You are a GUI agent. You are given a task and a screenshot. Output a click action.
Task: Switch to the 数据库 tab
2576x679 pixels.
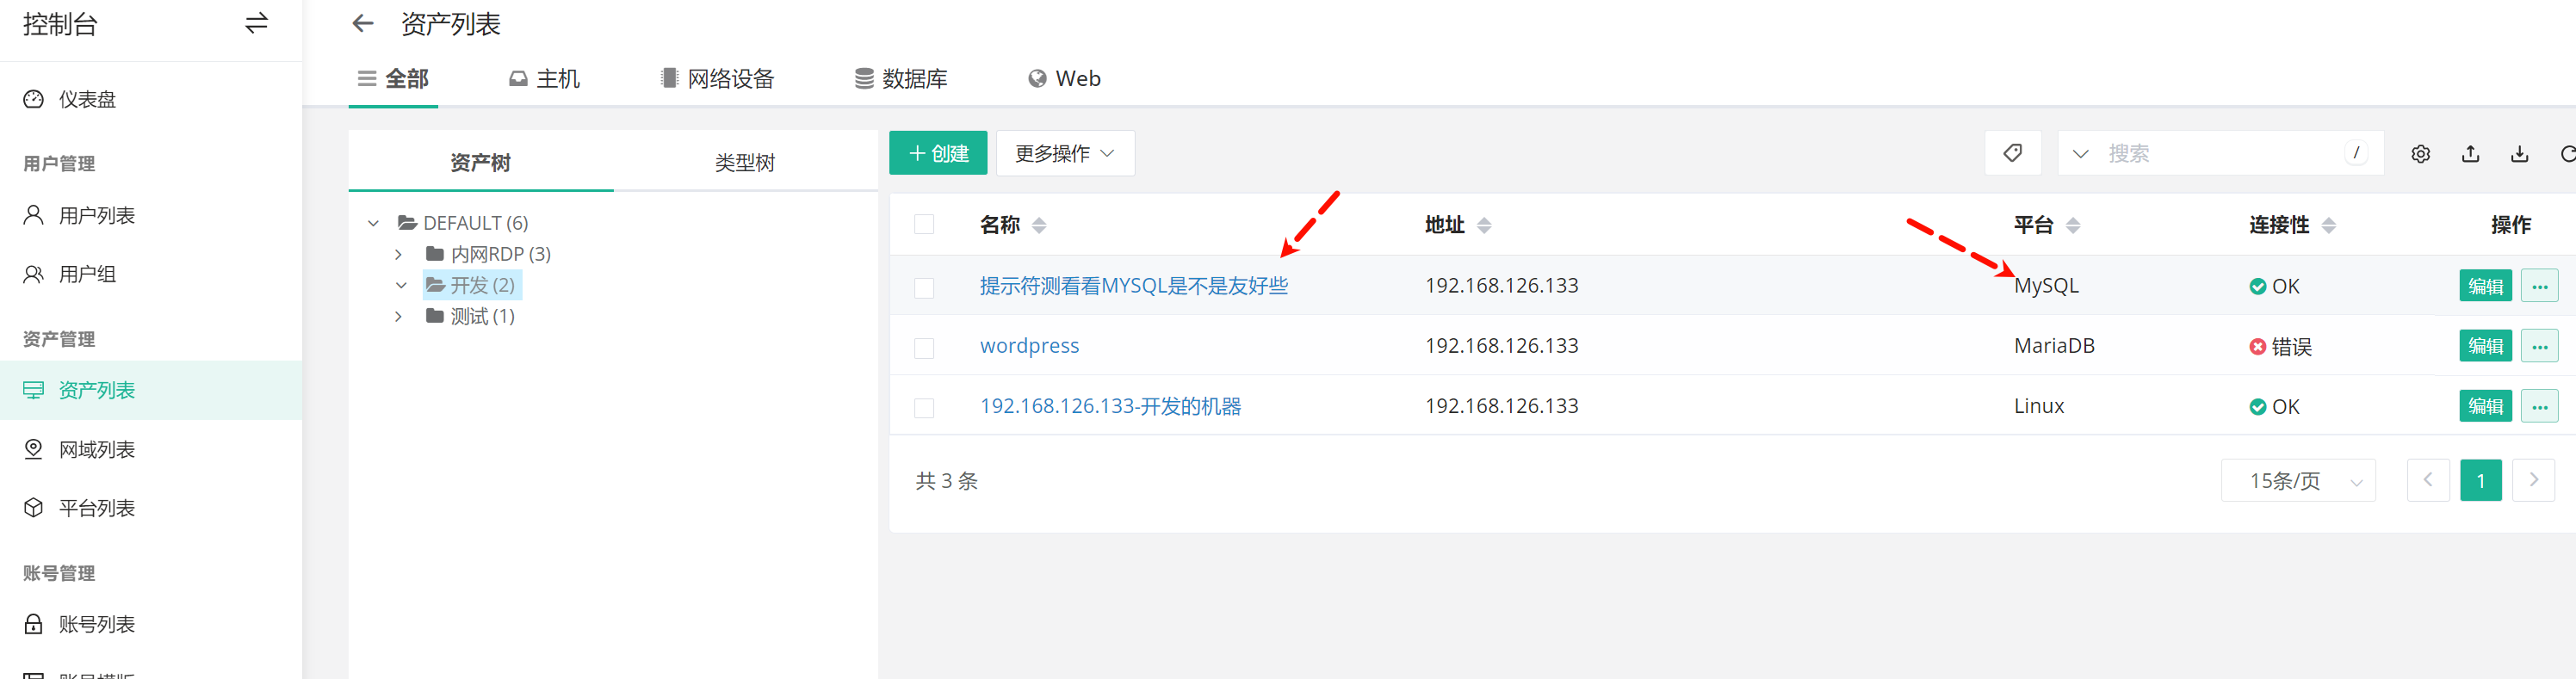click(901, 78)
